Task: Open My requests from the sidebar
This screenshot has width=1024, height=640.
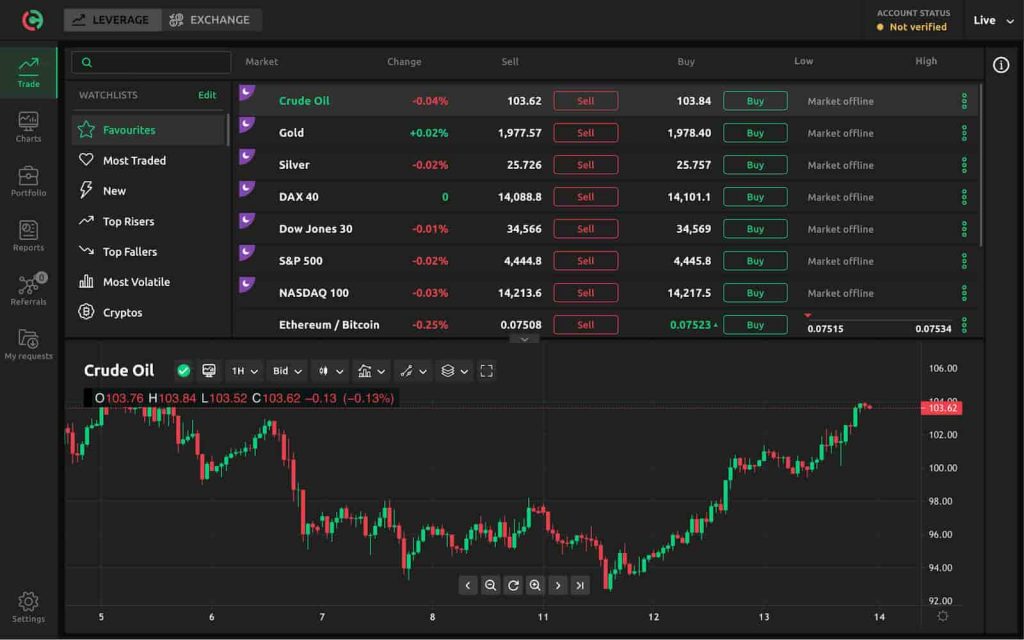Action: [x=29, y=345]
